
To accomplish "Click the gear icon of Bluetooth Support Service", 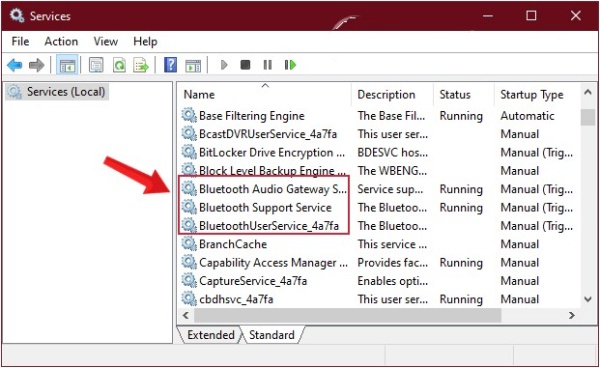I will (189, 207).
